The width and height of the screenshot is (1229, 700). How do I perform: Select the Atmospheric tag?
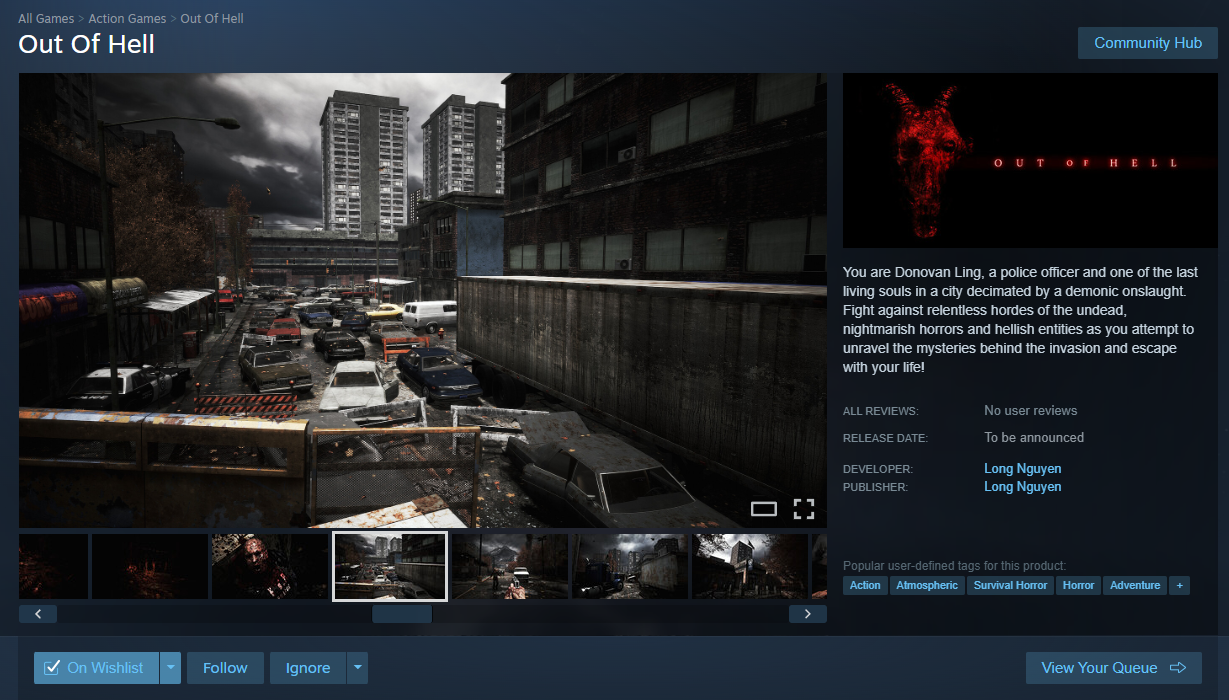pyautogui.click(x=927, y=585)
